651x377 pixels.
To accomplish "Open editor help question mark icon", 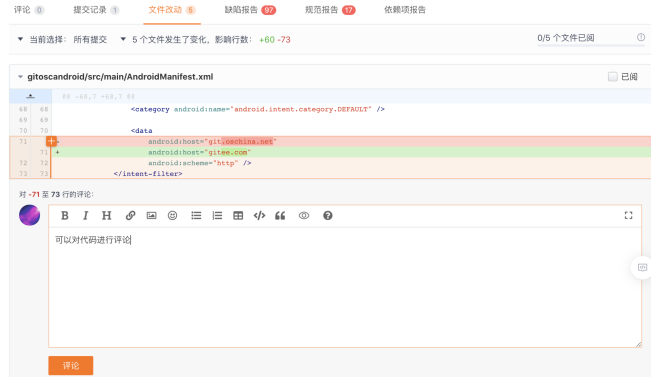I will click(328, 215).
